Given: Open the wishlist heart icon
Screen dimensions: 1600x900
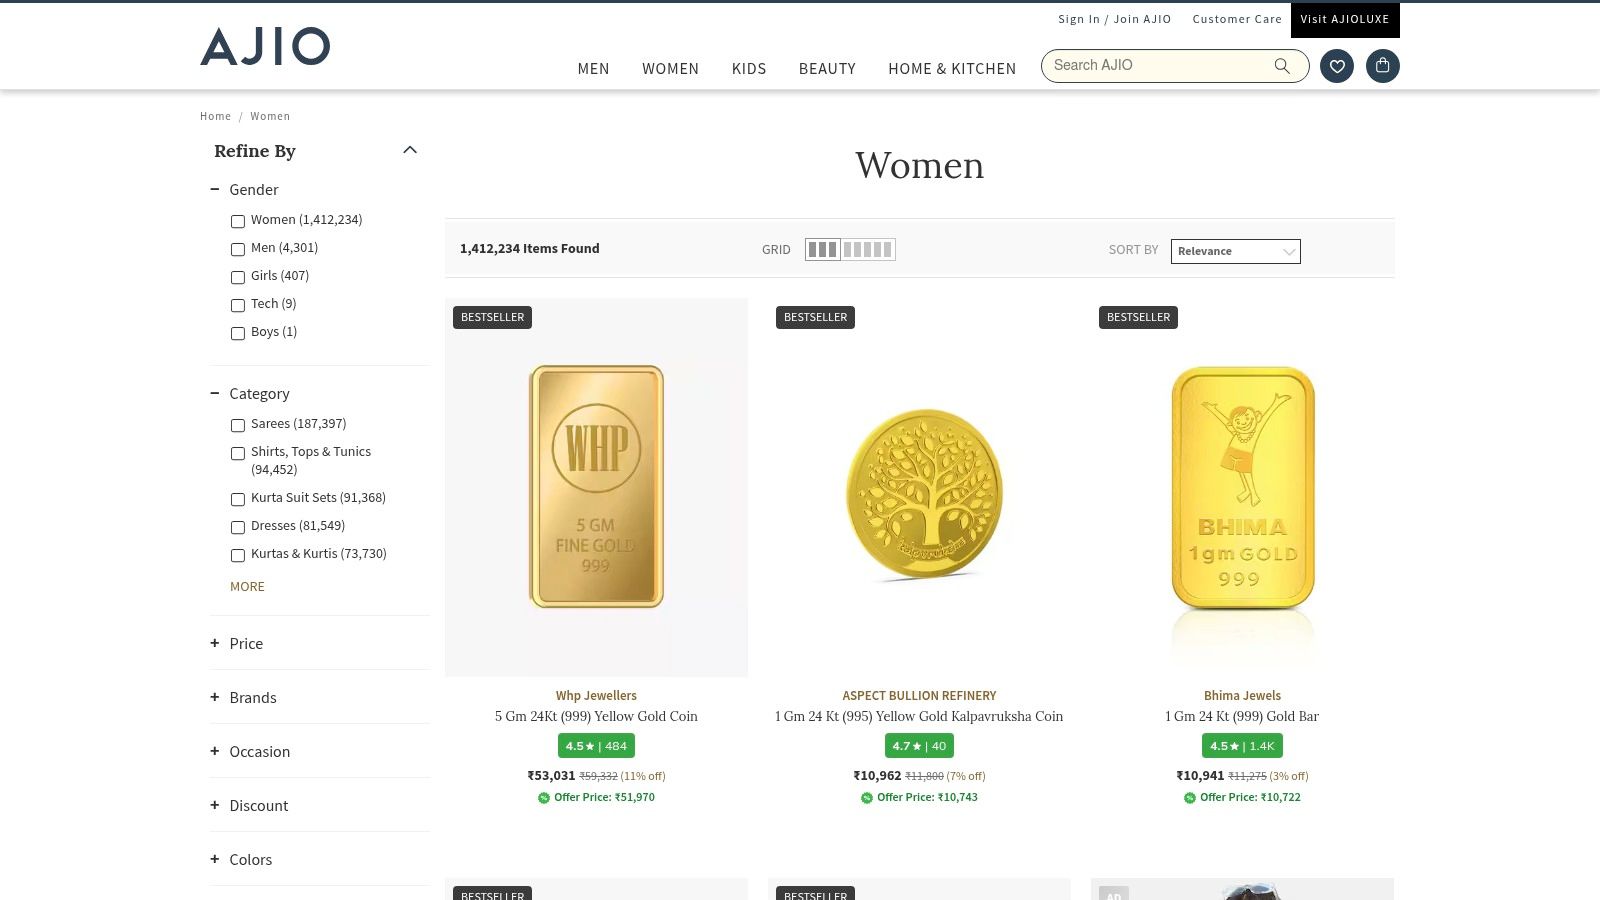Looking at the screenshot, I should [1337, 66].
